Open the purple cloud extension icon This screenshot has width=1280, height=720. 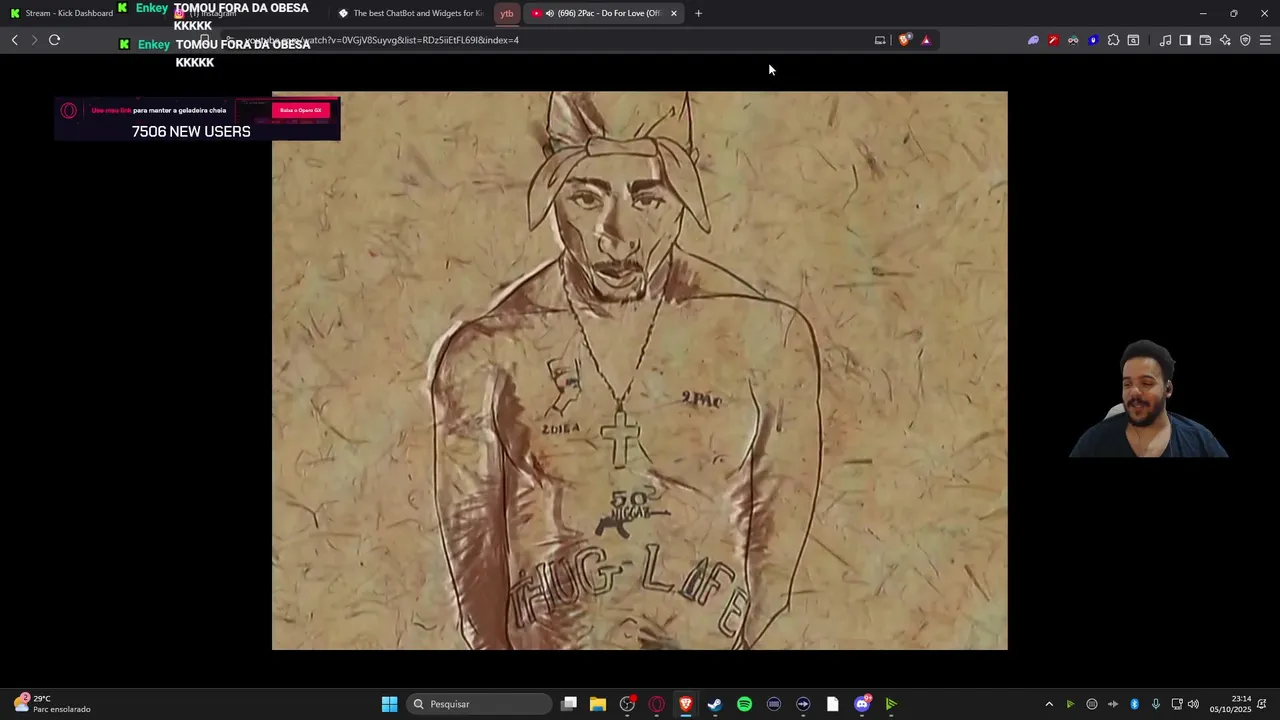pyautogui.click(x=1033, y=40)
